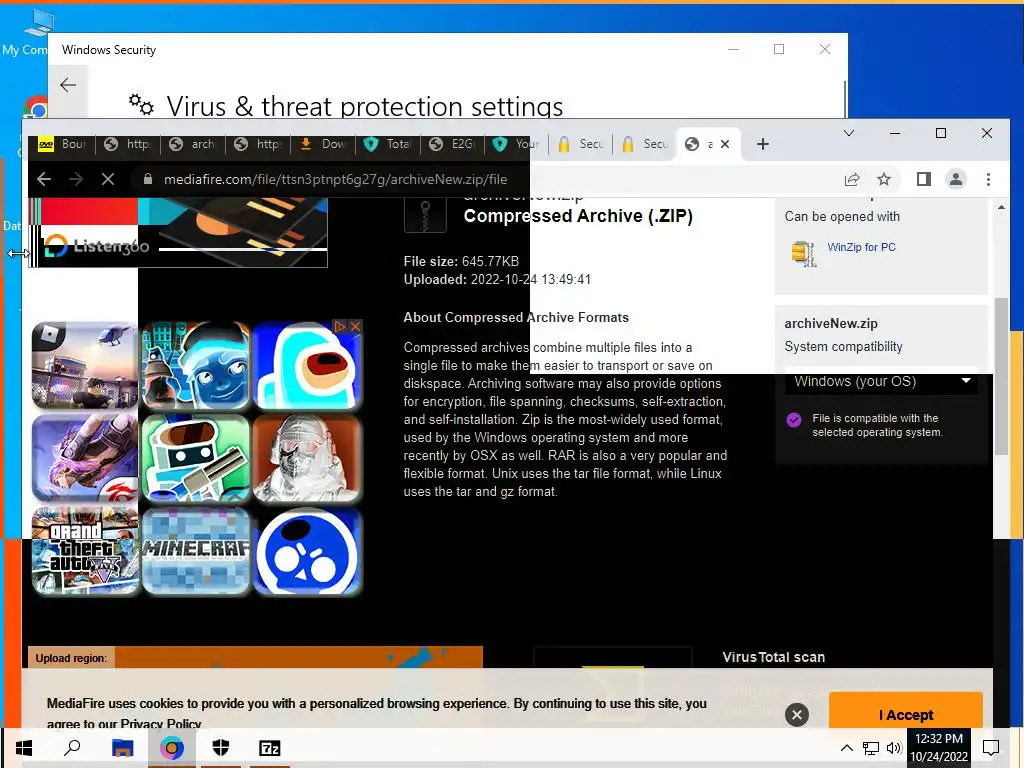Close the games ad with X
Screen dimensions: 1024x768
355,326
